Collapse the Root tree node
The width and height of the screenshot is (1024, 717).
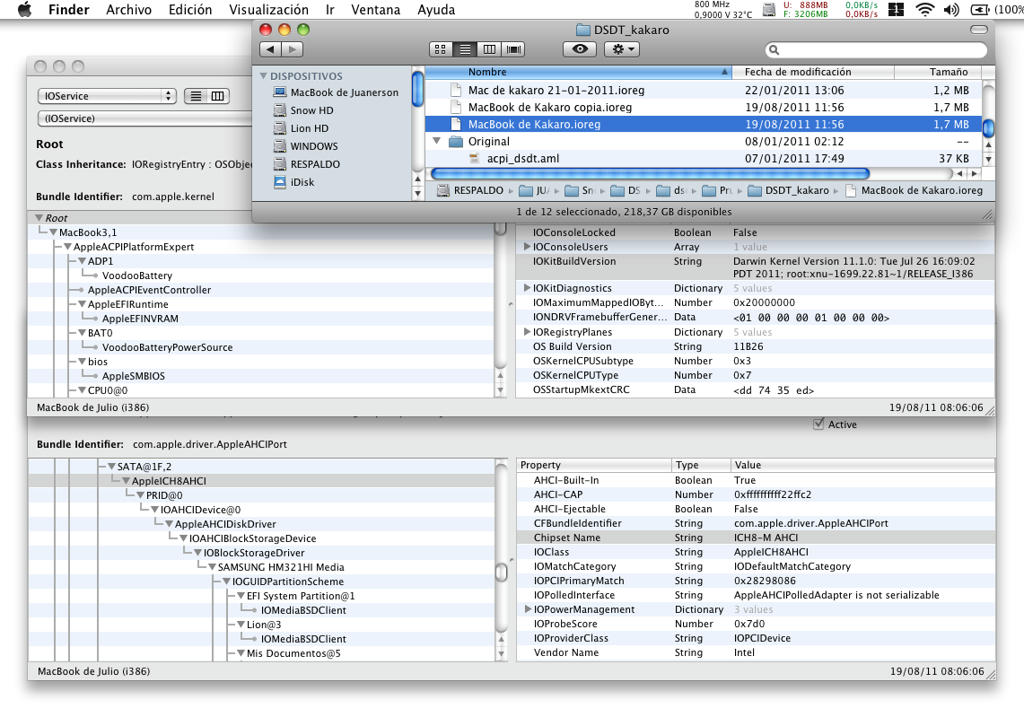tap(39, 217)
